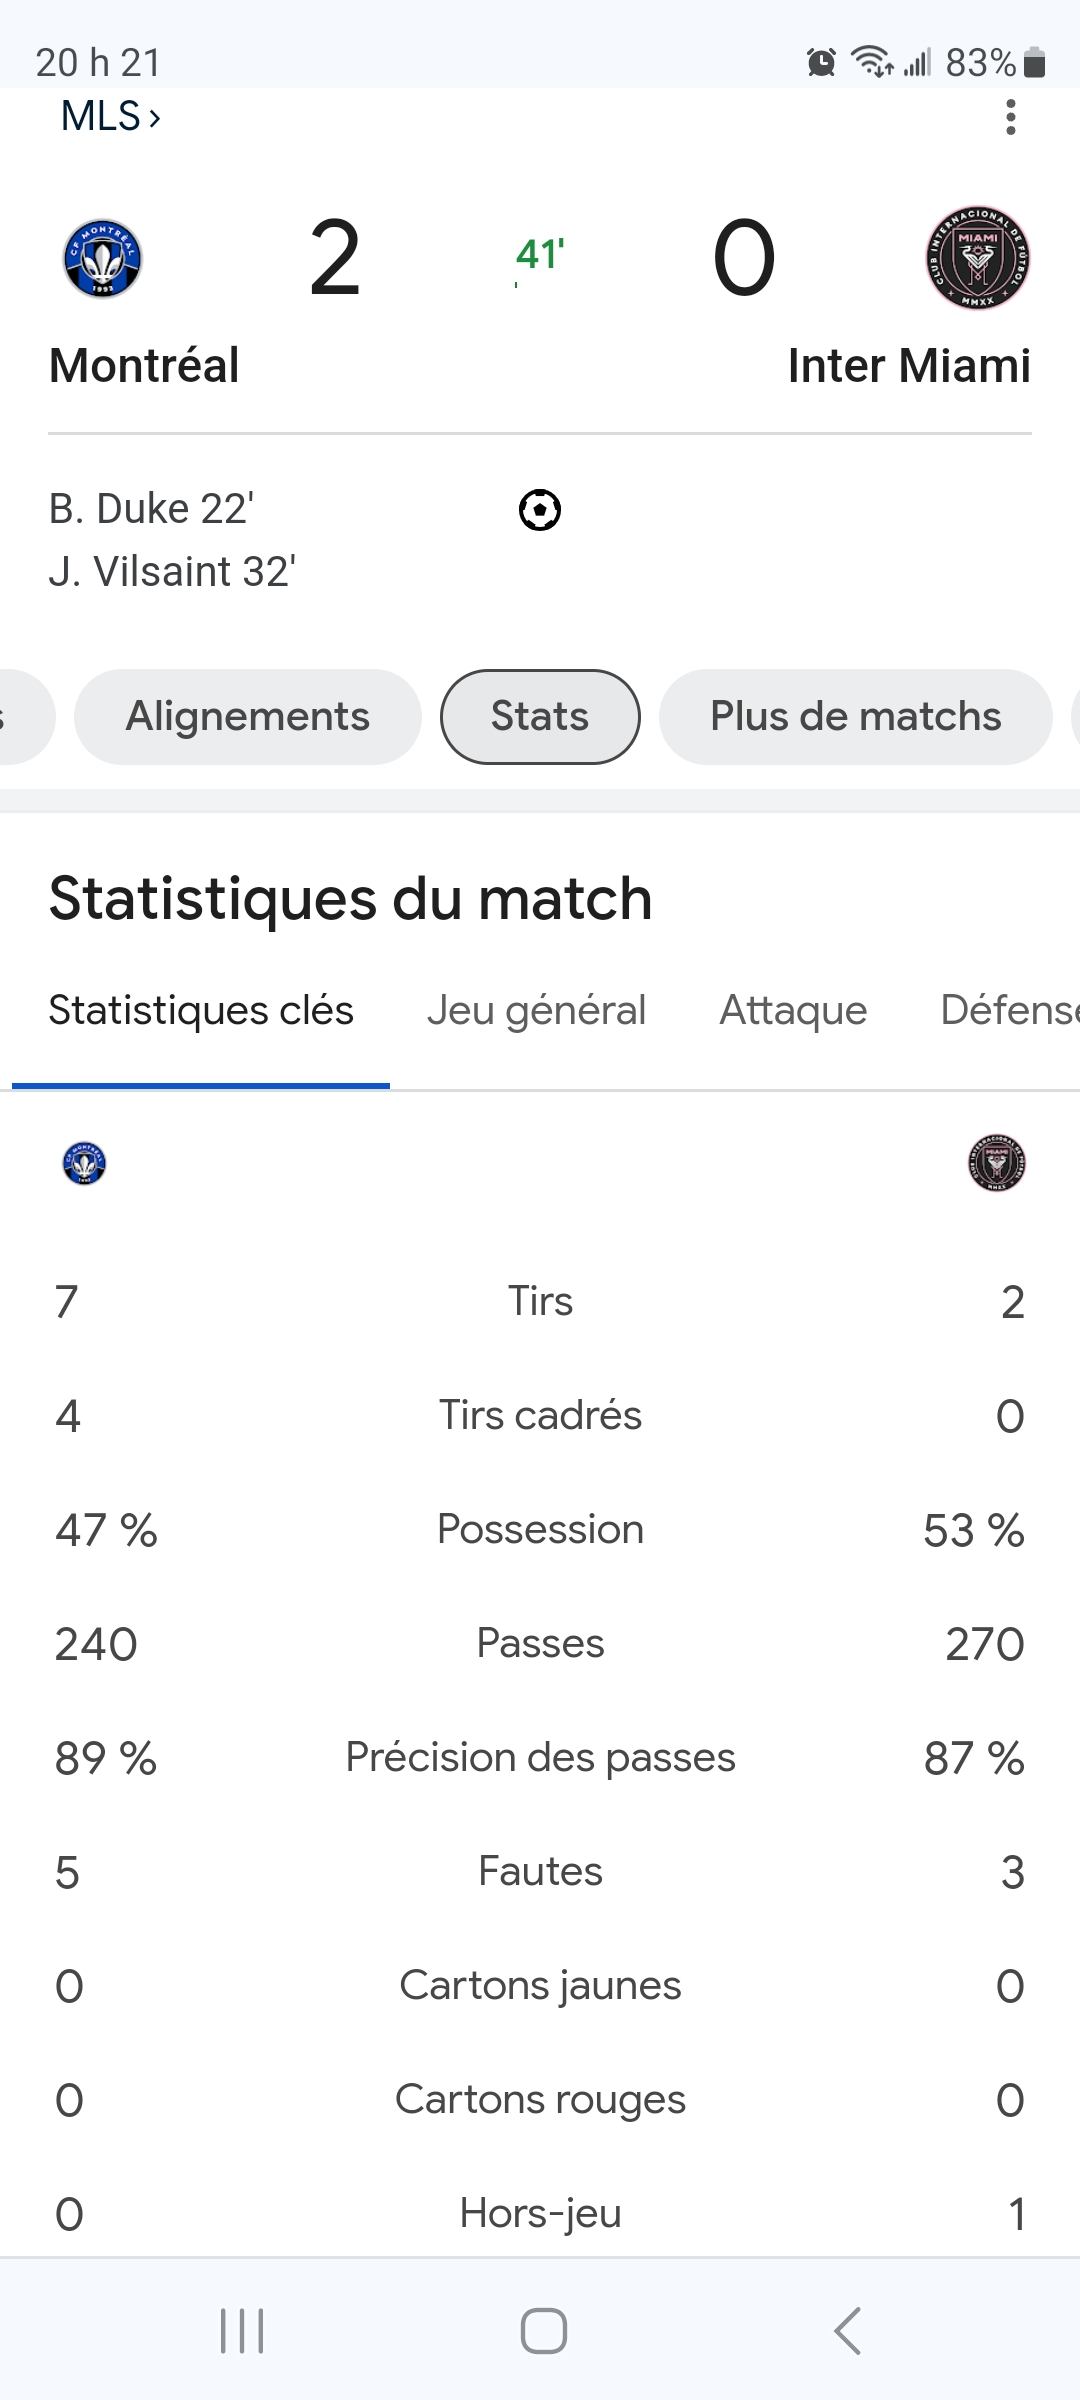Tap the Inter Miami crest beside the score

978,258
